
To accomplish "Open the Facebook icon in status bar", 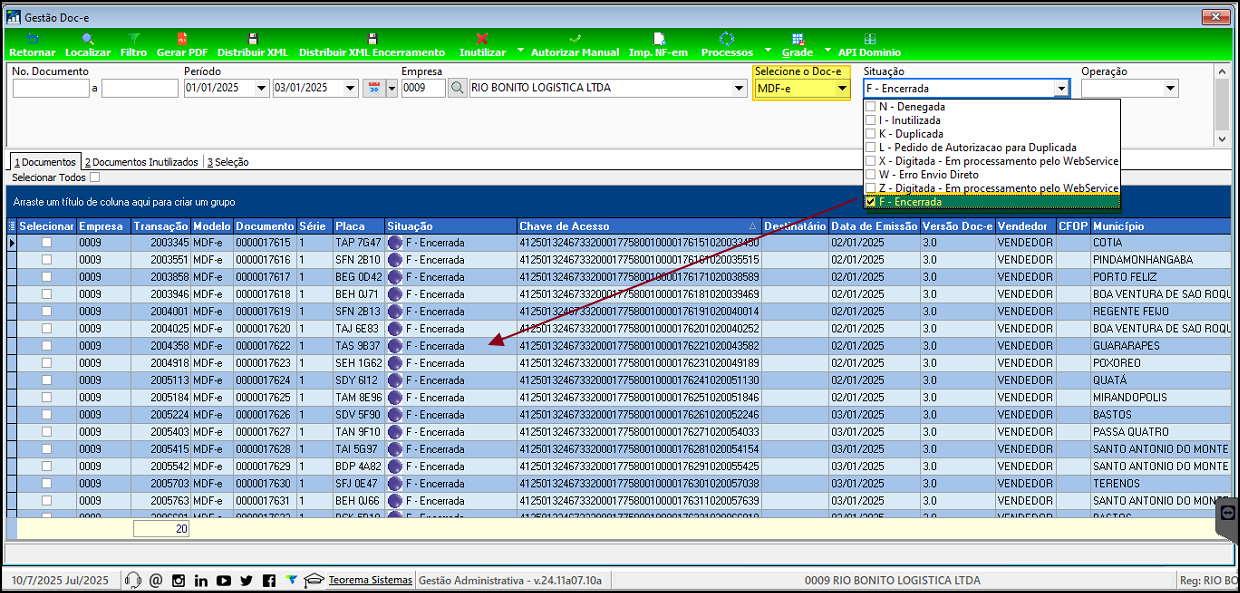I will click(269, 580).
